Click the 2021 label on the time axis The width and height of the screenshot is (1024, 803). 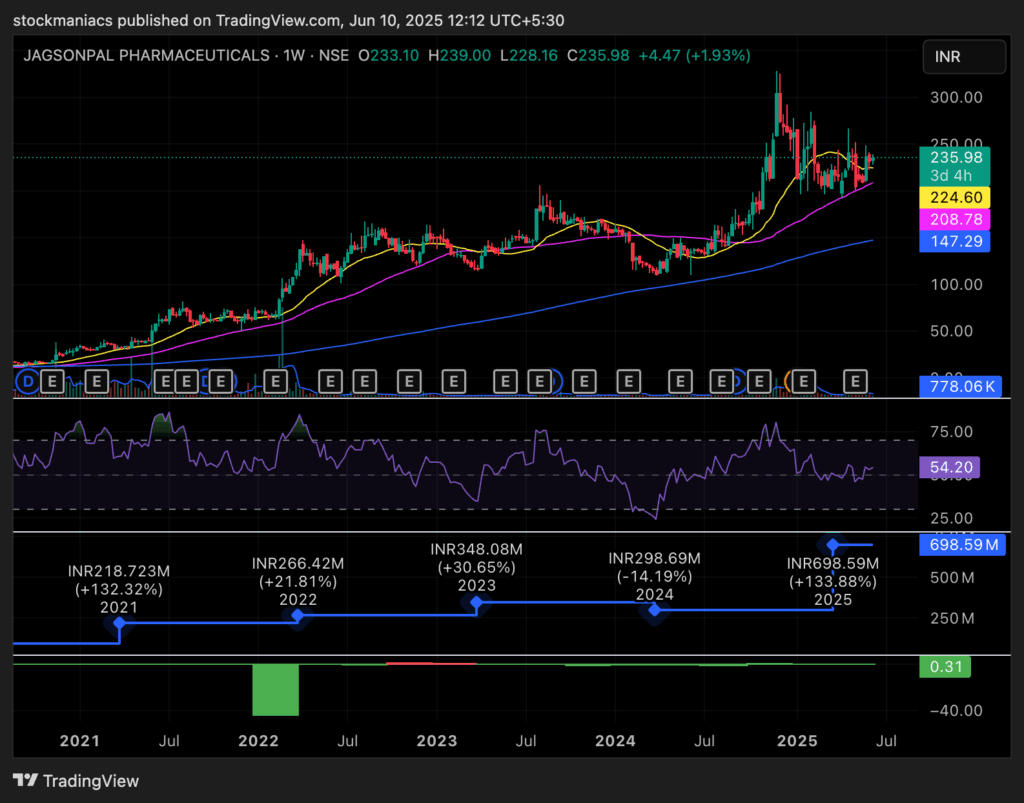coord(80,741)
